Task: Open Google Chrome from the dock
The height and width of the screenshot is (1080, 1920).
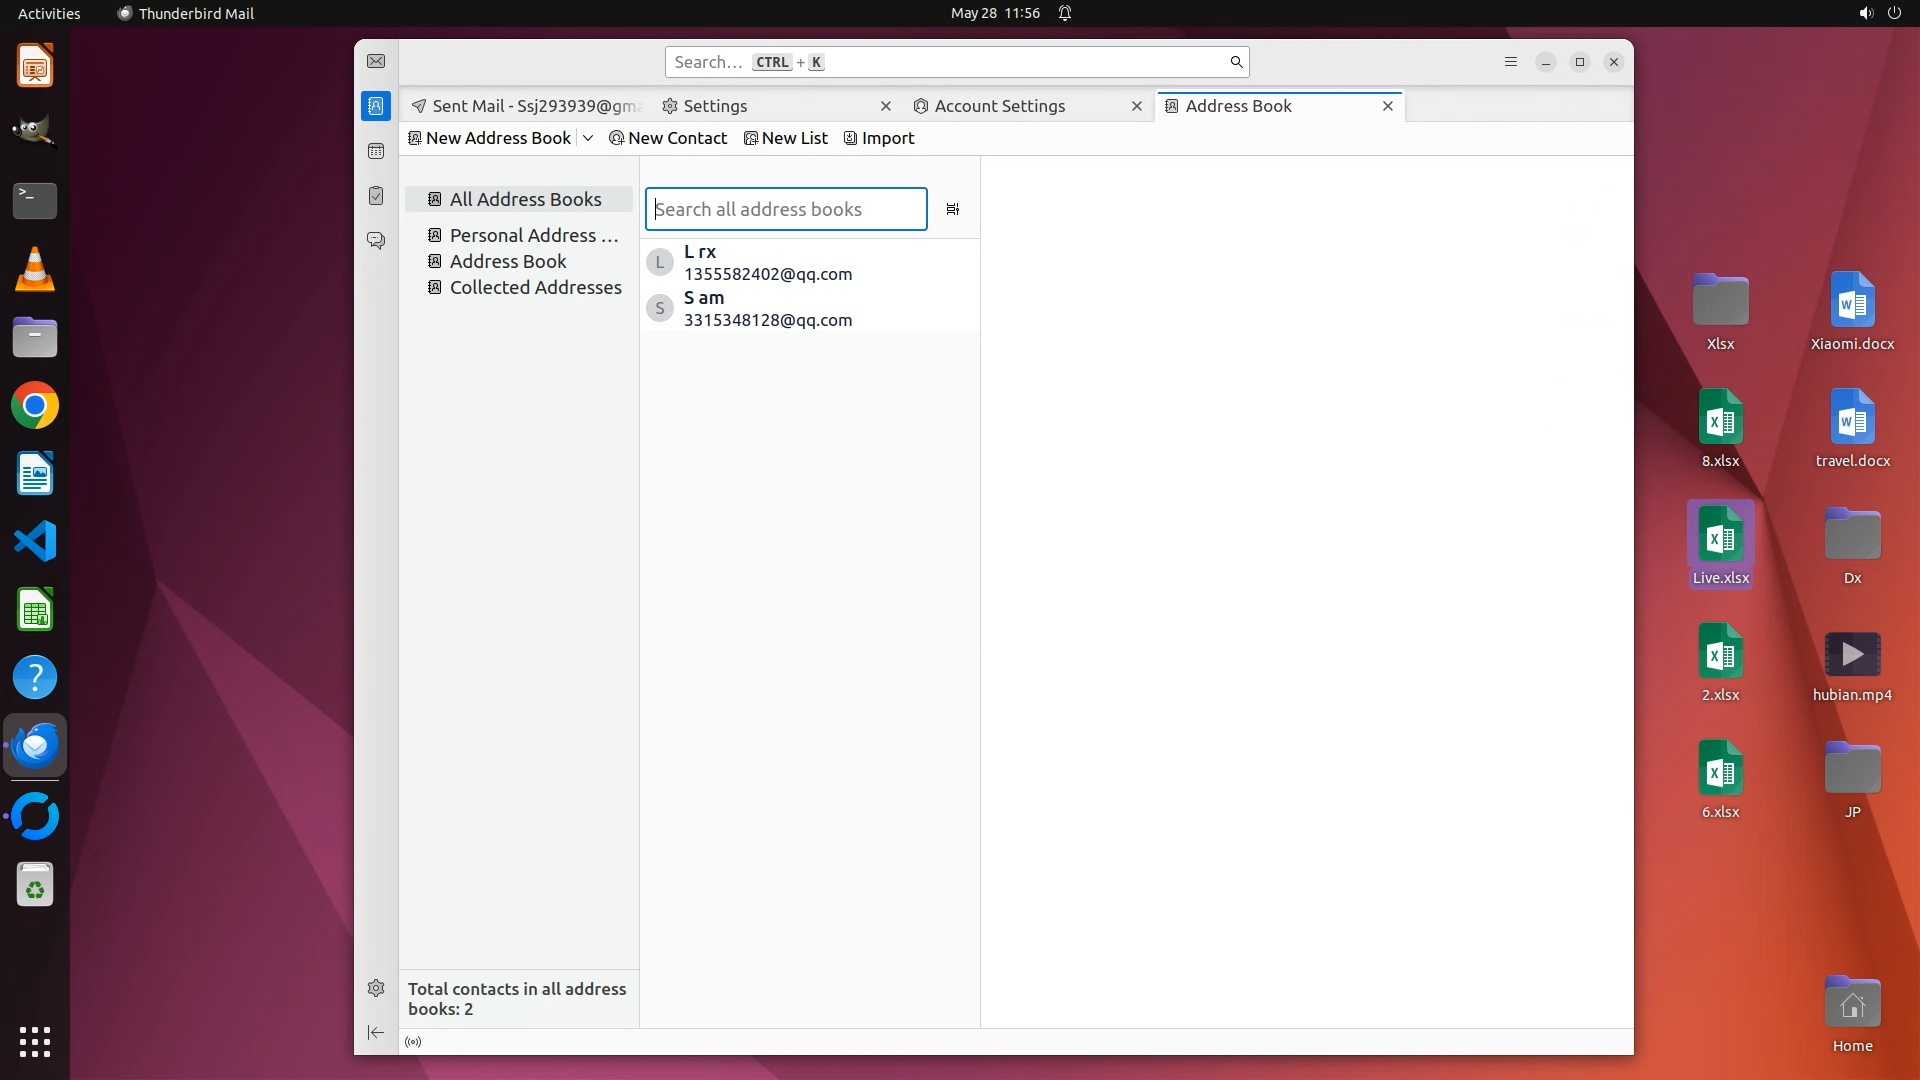Action: 35,406
